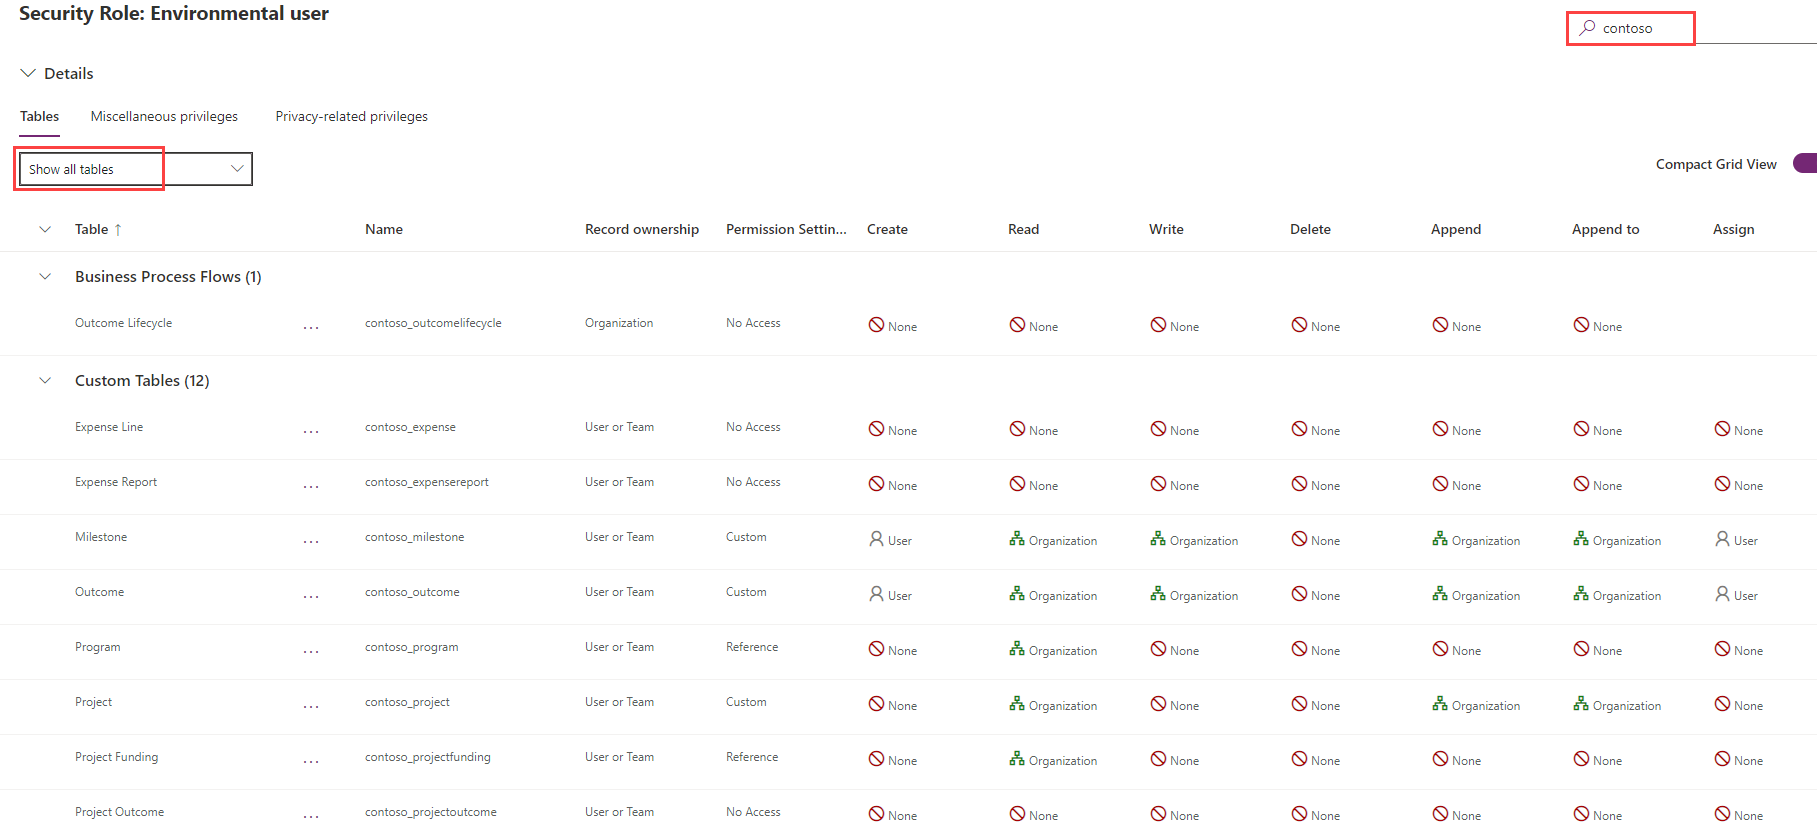Change Expense Line Create privilege (None)
Image resolution: width=1817 pixels, height=839 pixels.
(x=892, y=430)
